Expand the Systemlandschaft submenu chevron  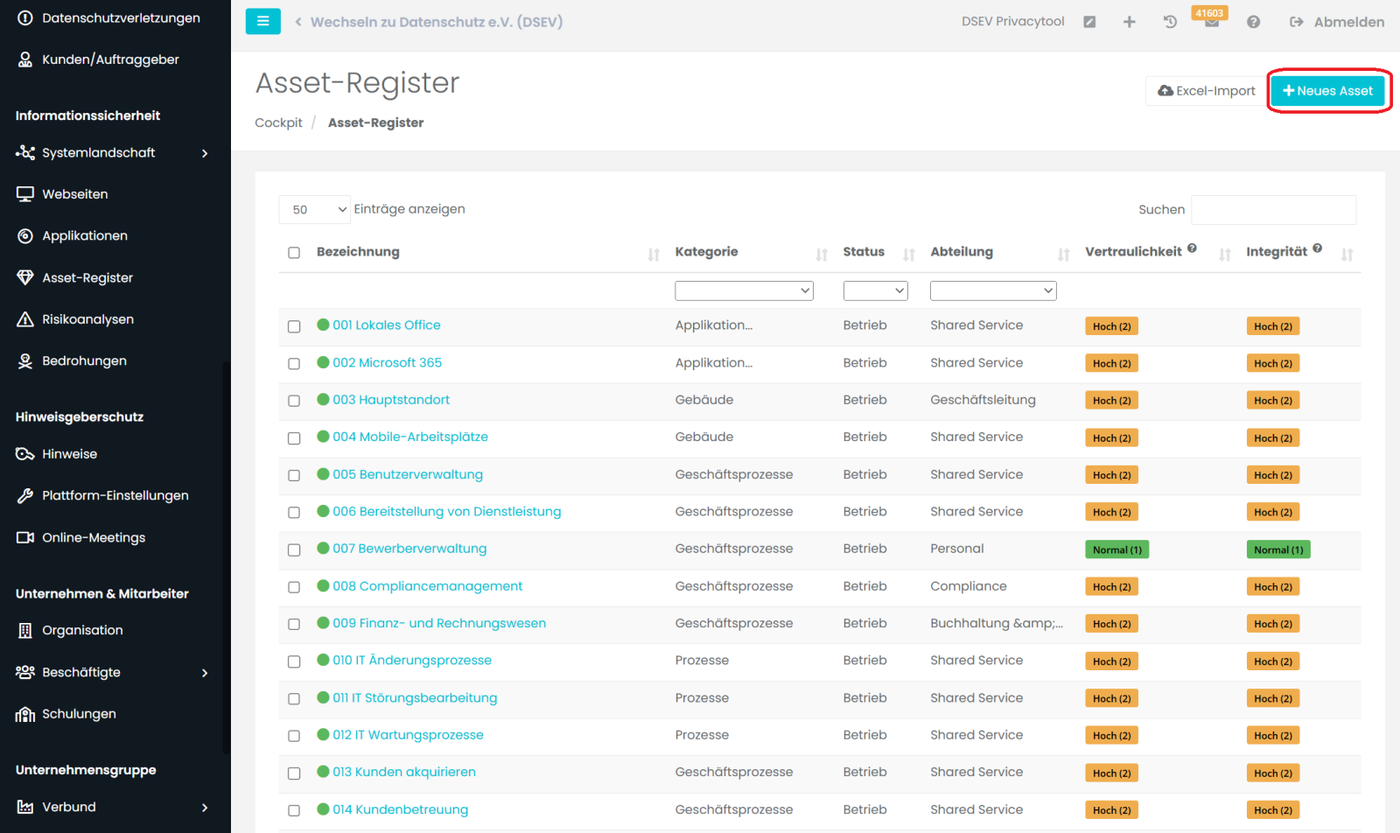(205, 153)
